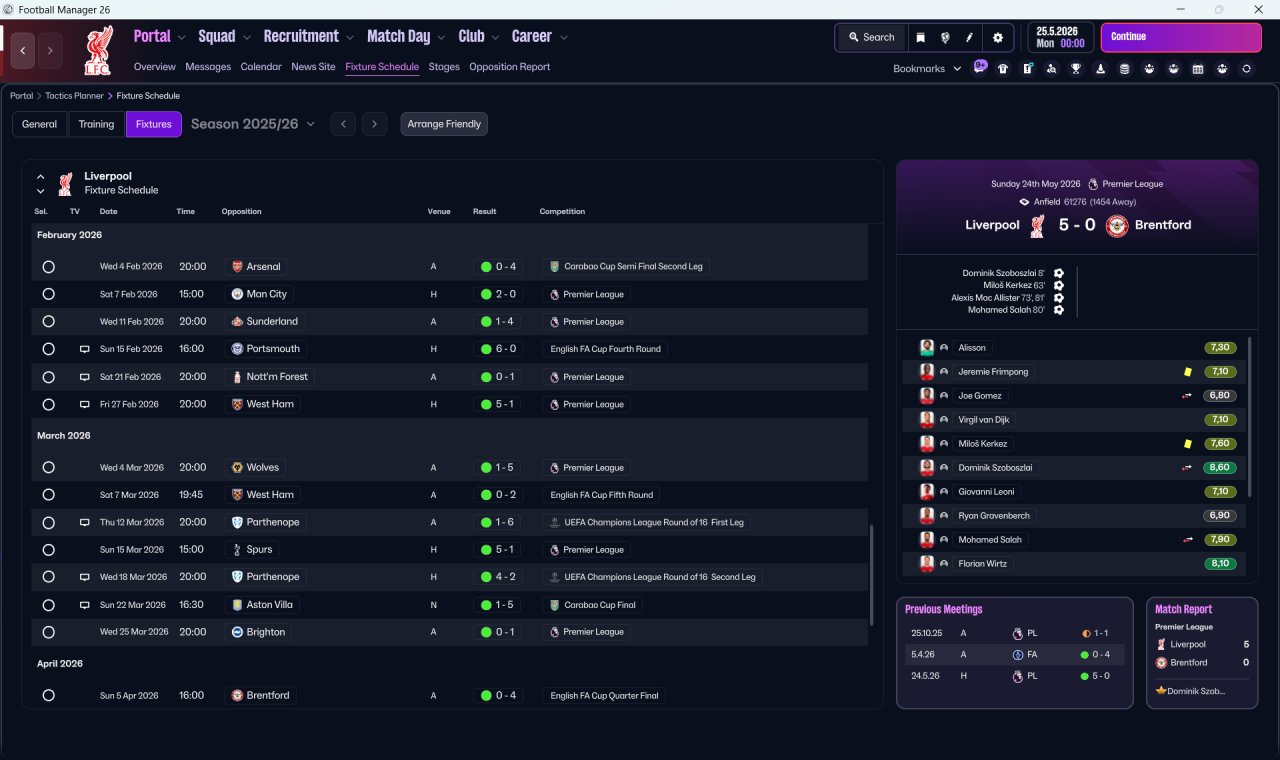Viewport: 1280px width, 760px height.
Task: Click the shirt kit bookmark icon
Action: pyautogui.click(x=1003, y=69)
